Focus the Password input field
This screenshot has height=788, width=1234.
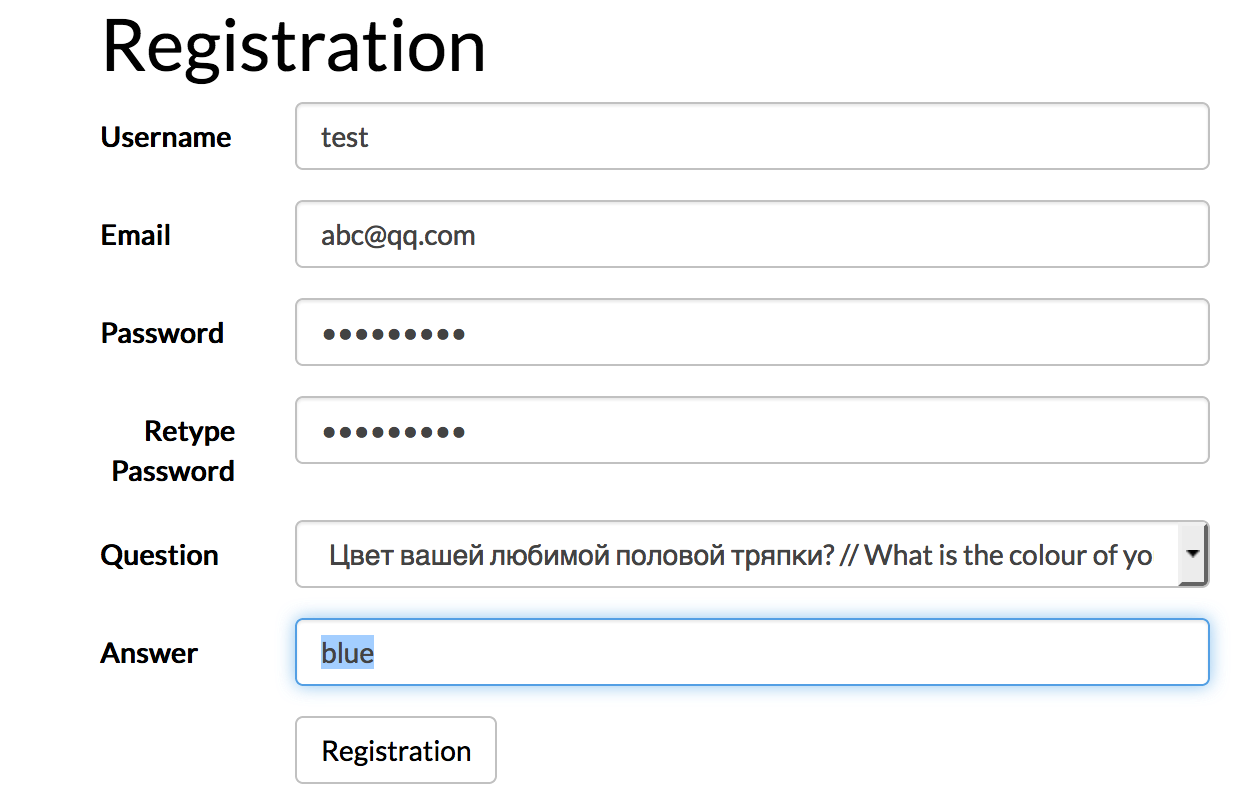point(752,332)
